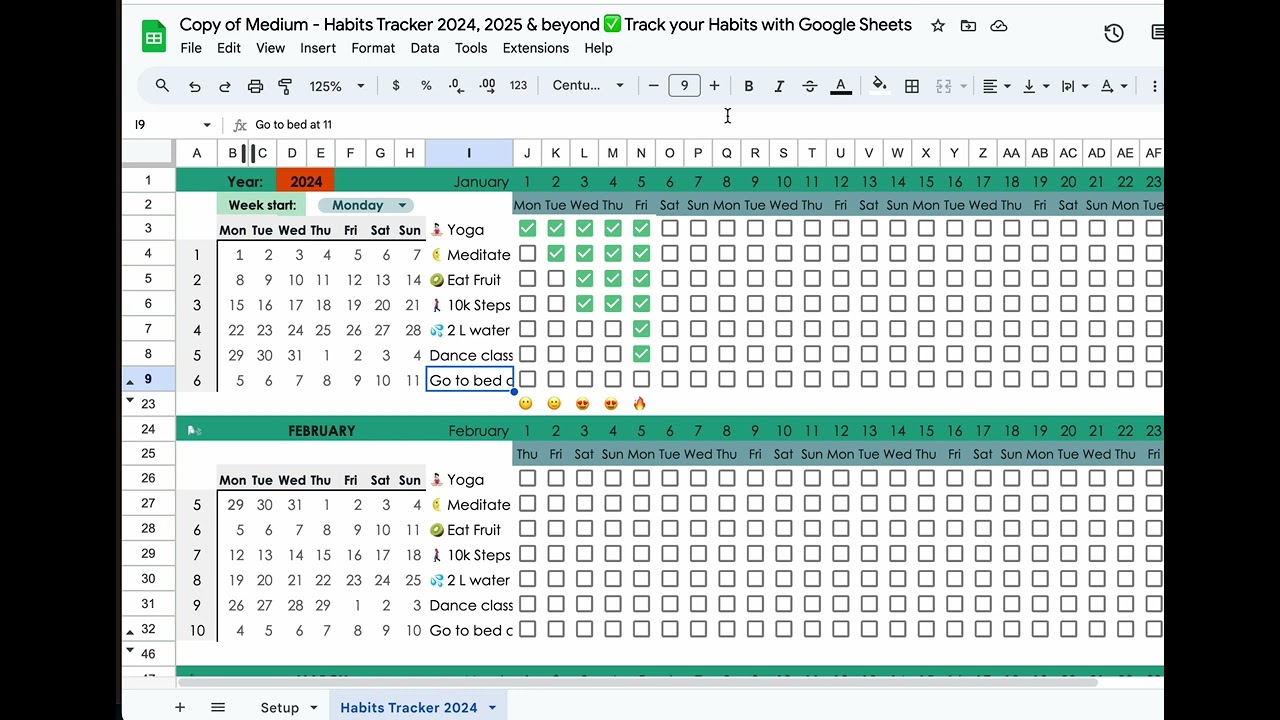Open the Data menu
1280x720 pixels.
425,48
